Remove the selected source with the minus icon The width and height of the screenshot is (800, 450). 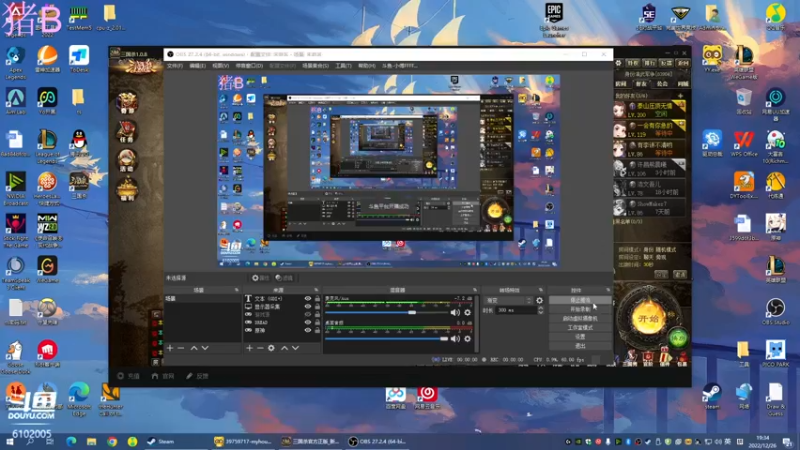click(x=260, y=348)
